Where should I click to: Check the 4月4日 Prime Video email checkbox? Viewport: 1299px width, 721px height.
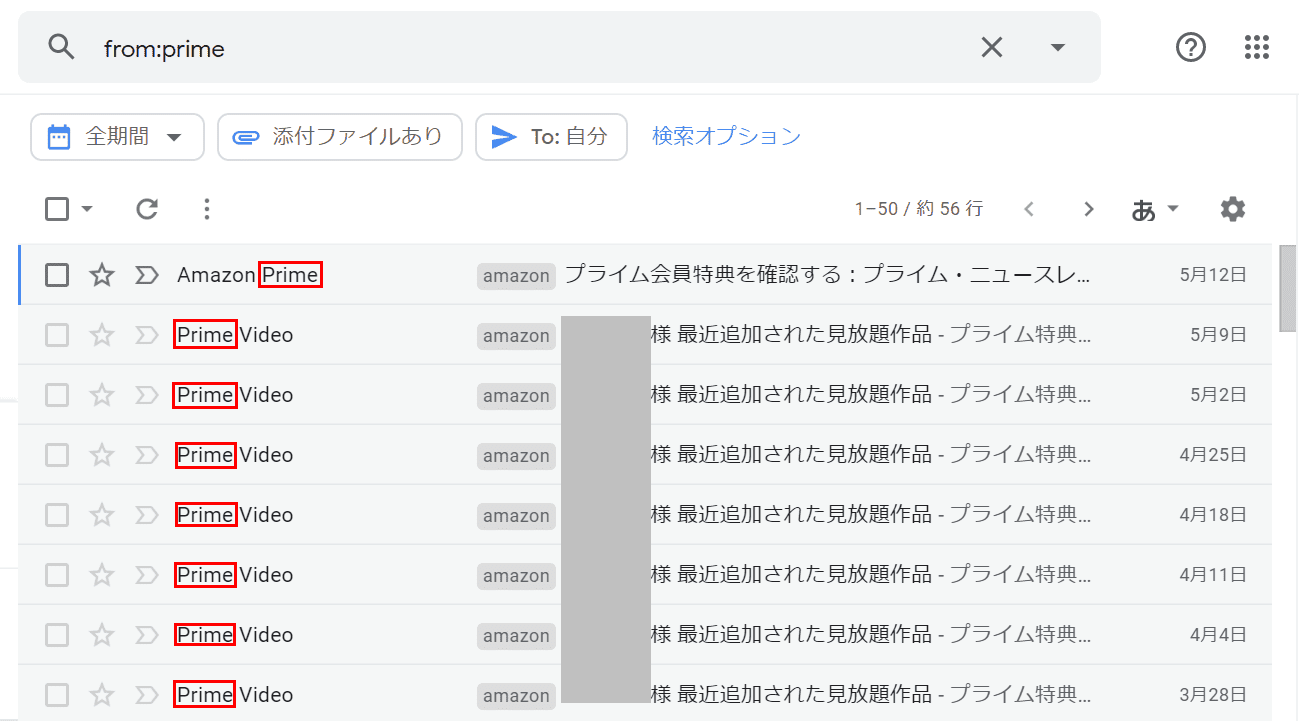point(57,635)
